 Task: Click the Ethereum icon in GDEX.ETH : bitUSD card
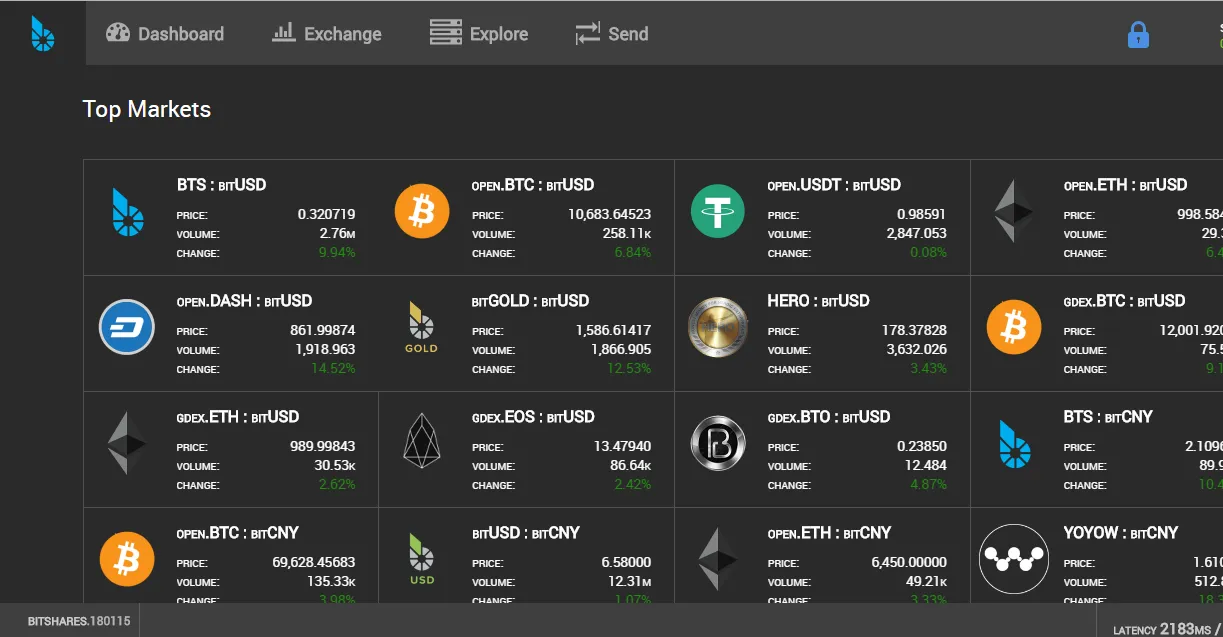127,443
